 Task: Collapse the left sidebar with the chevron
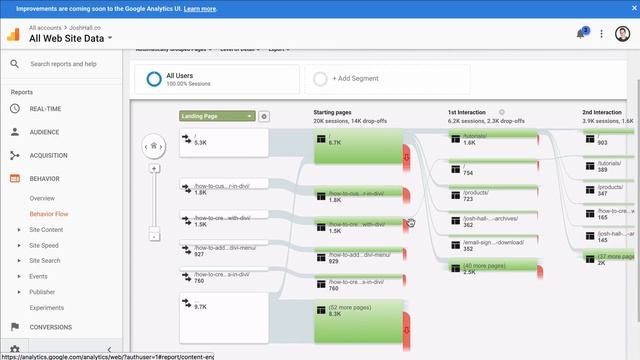tap(109, 349)
